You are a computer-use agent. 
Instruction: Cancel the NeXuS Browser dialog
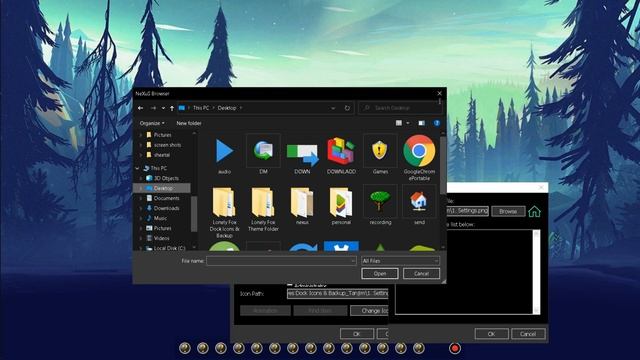coord(421,273)
